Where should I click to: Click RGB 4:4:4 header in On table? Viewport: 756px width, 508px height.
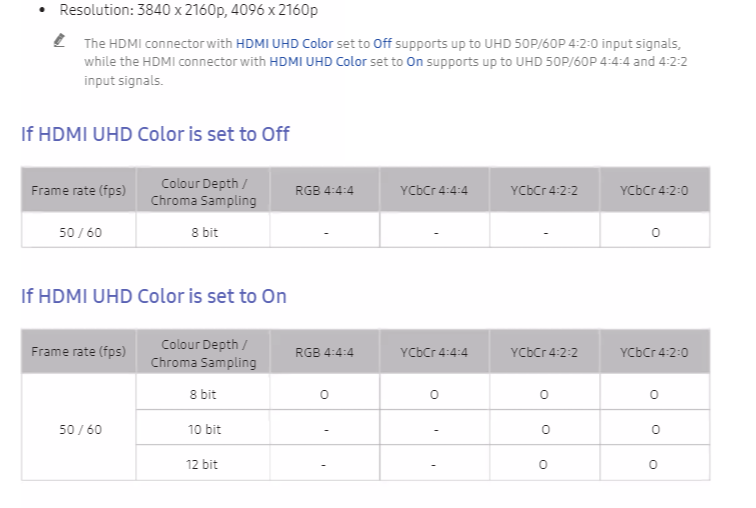pos(324,352)
